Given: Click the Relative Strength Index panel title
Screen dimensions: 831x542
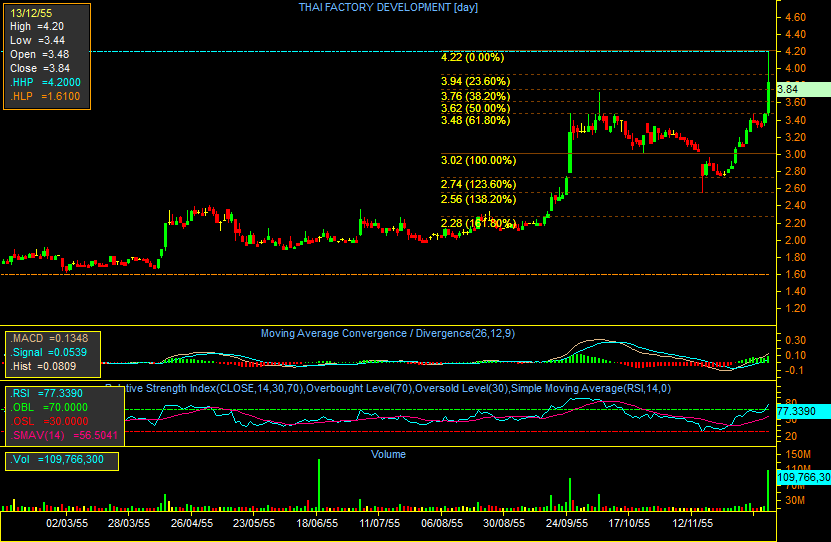Looking at the screenshot, I should [x=390, y=388].
